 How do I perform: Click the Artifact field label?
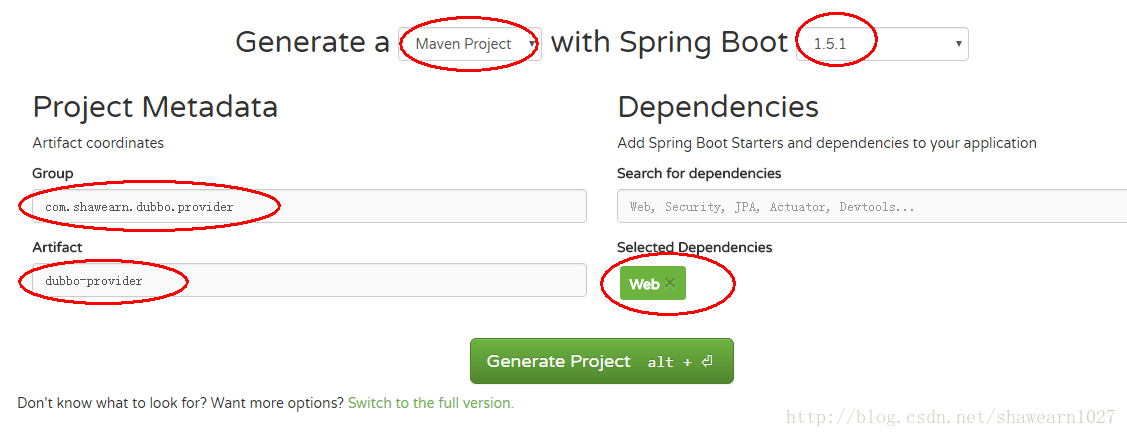(x=58, y=247)
